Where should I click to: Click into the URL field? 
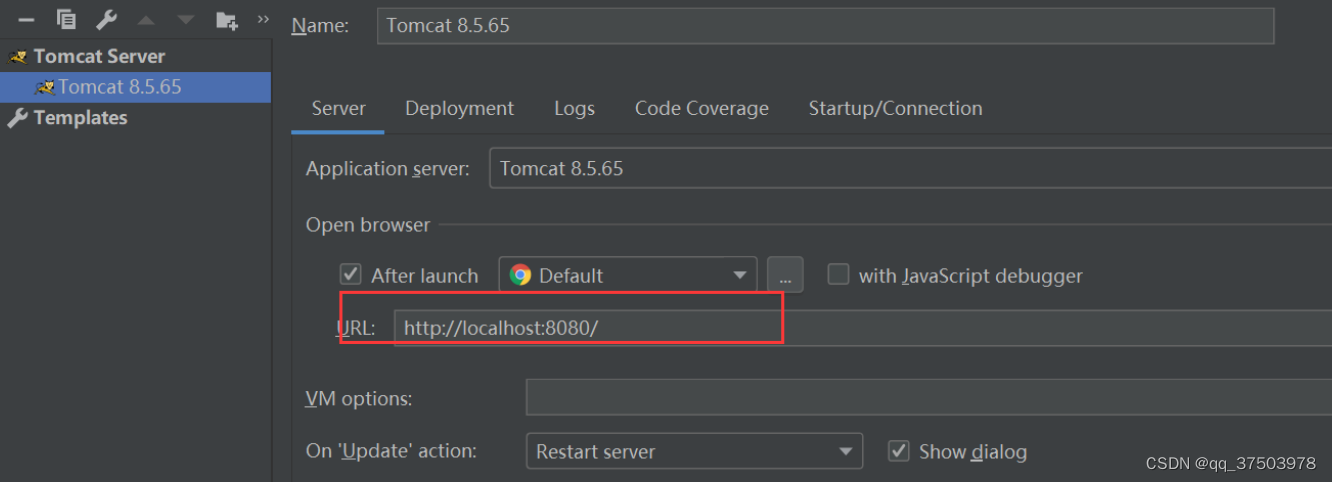click(862, 328)
